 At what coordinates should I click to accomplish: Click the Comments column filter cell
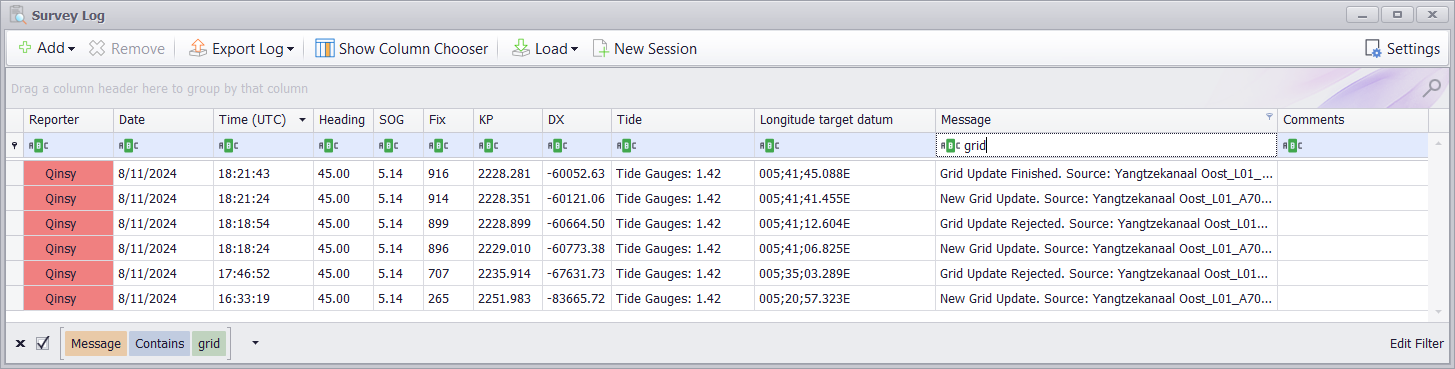[1353, 145]
